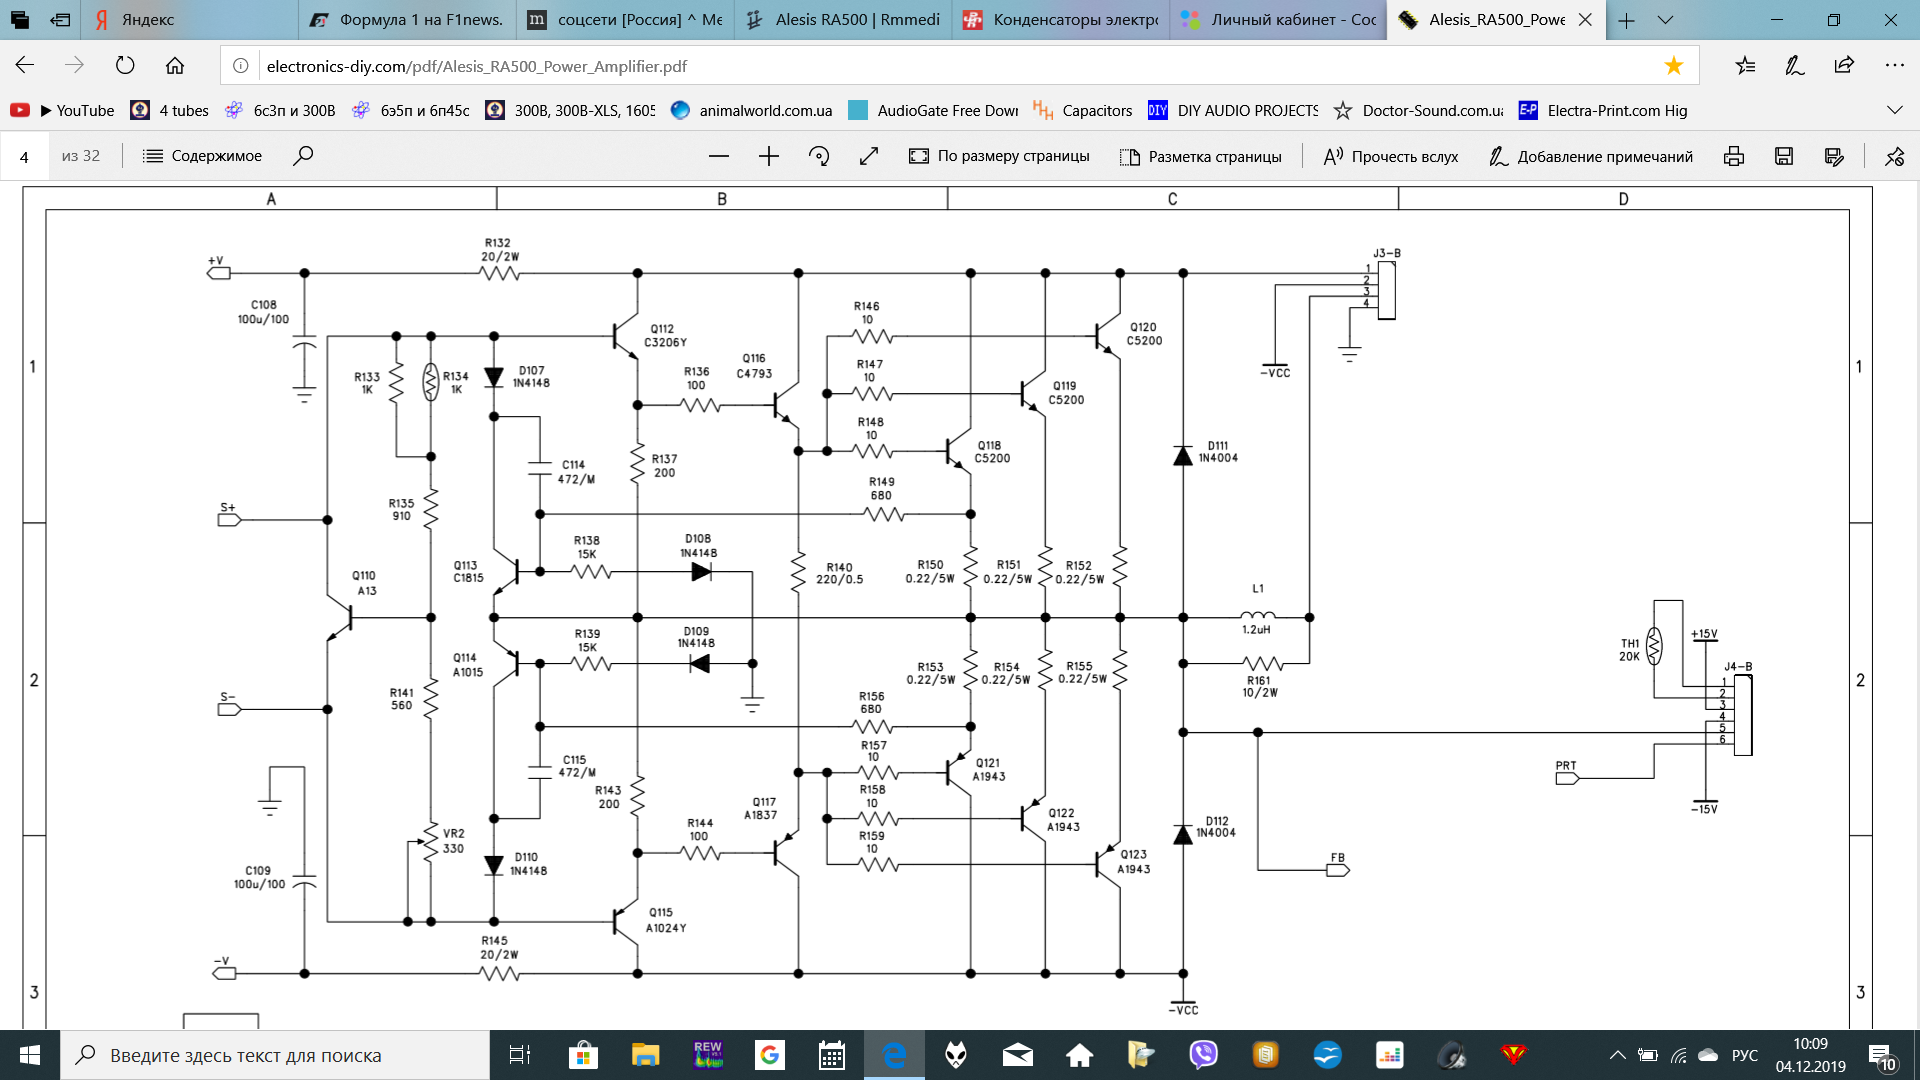Print the PDF document
Screen dimensions: 1920x1080
[1734, 156]
